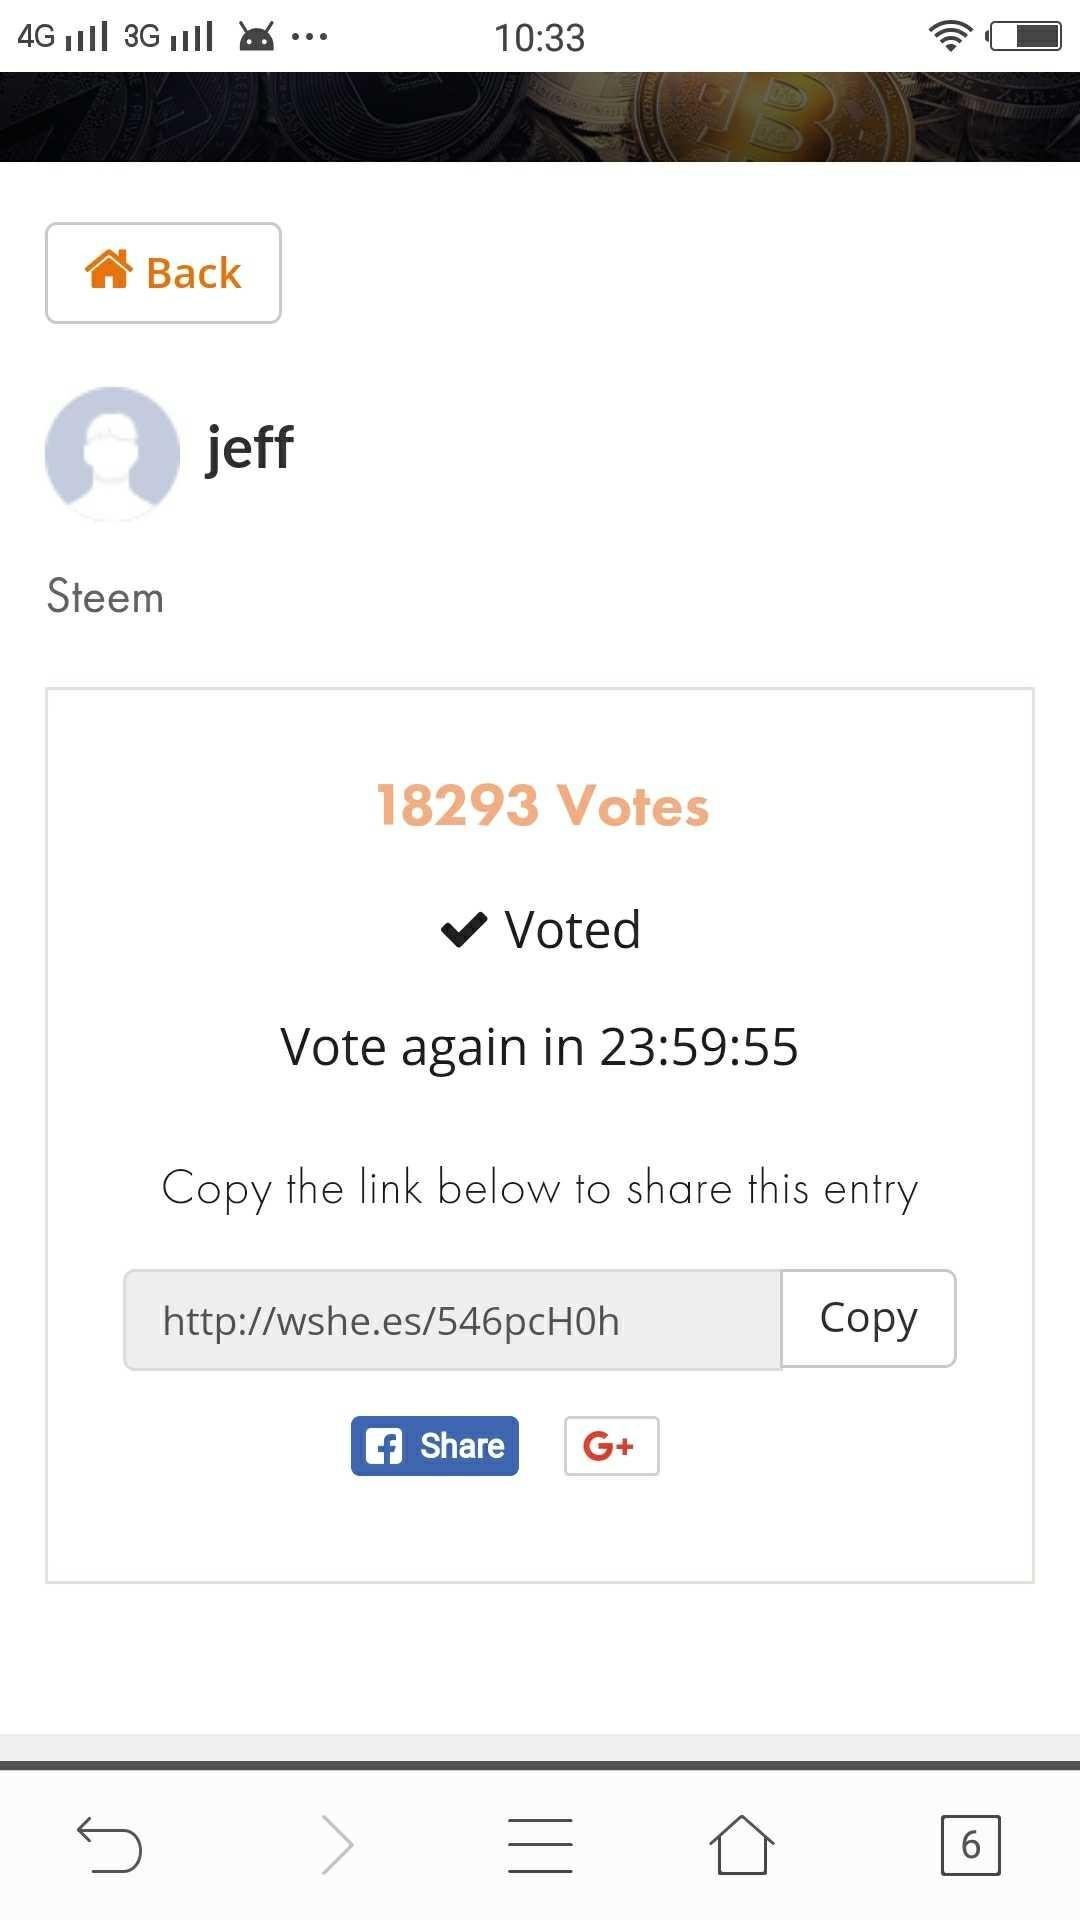The image size is (1080, 1920).
Task: Tap the 18293 Votes count
Action: click(542, 805)
